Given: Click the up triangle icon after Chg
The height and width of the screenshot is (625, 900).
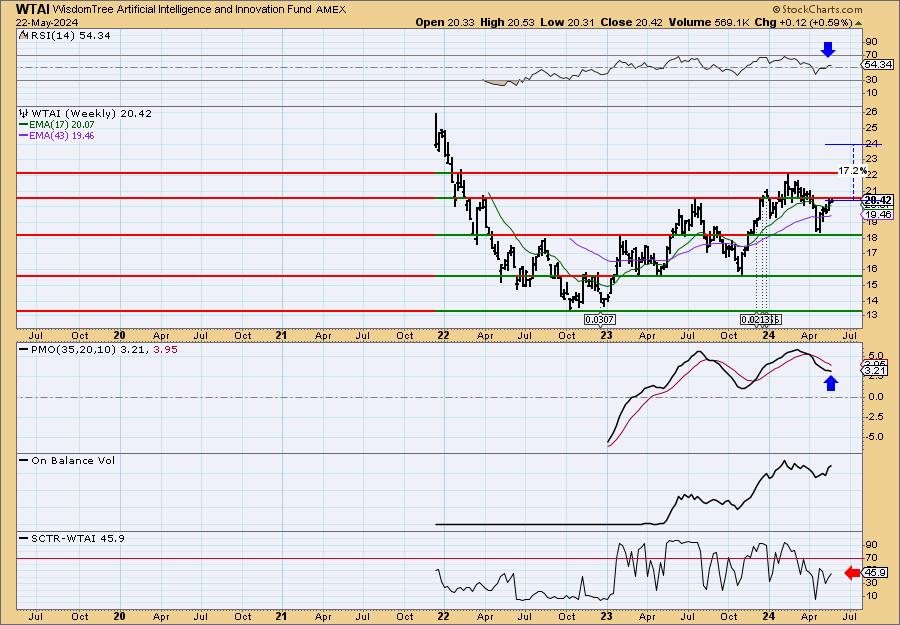Looking at the screenshot, I should [859, 23].
